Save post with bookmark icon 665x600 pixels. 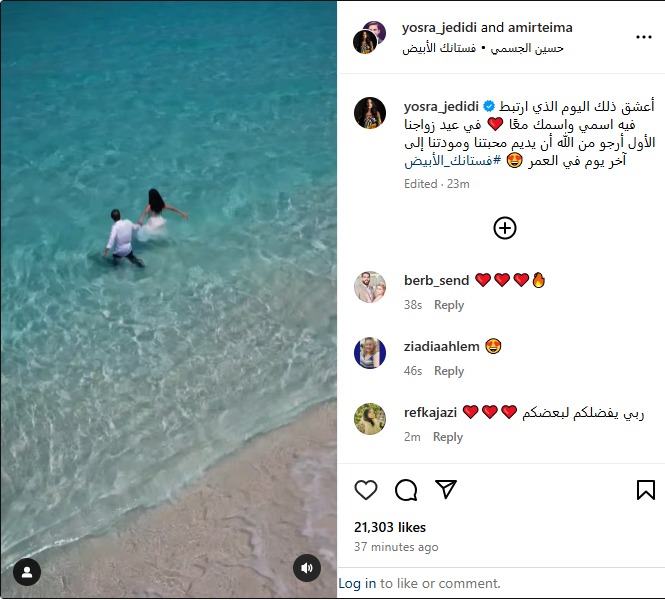point(645,490)
